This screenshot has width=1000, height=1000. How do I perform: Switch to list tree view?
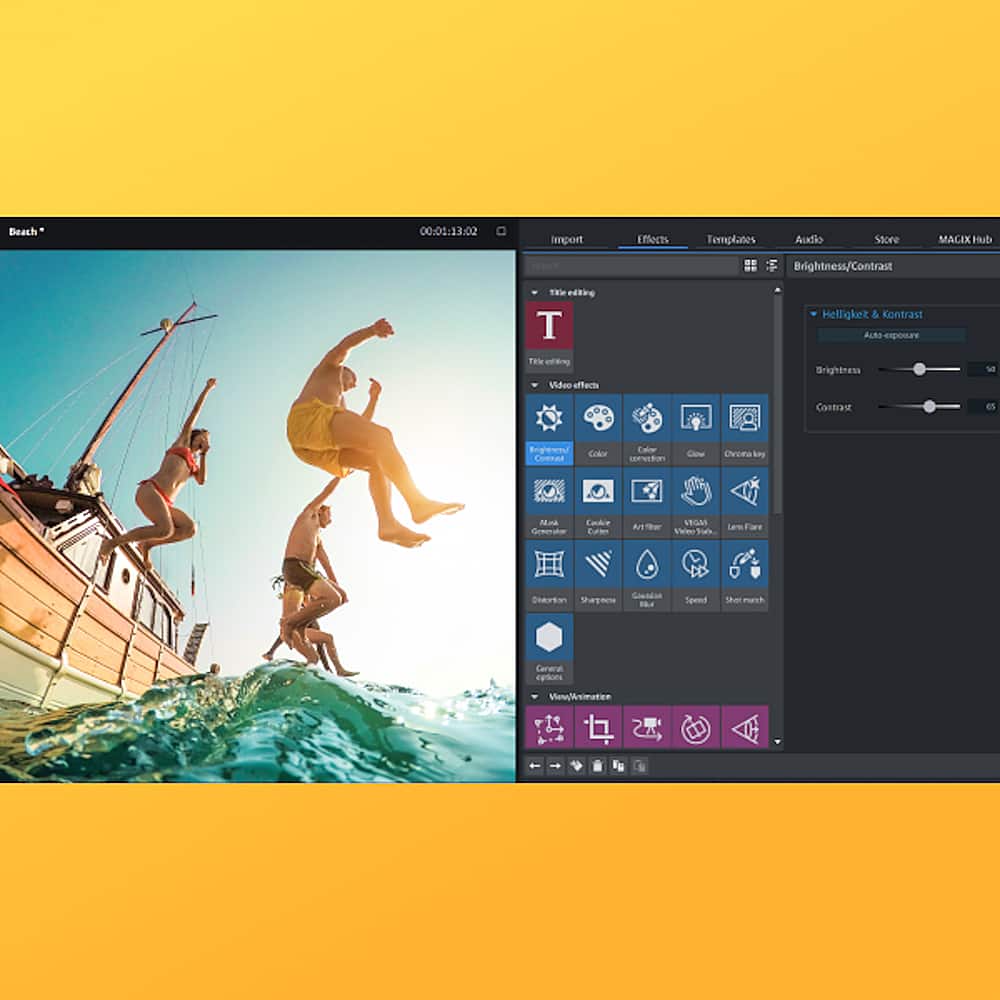coord(772,265)
